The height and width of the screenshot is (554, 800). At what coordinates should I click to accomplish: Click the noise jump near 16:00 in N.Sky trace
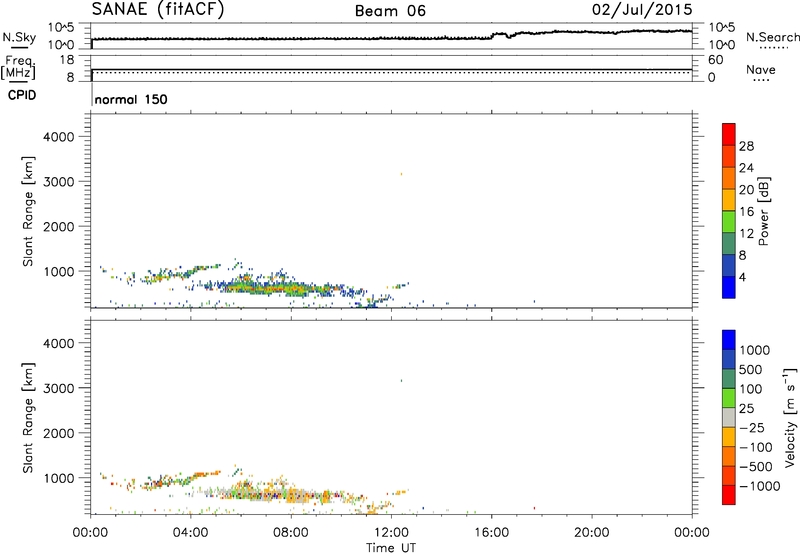coord(493,35)
